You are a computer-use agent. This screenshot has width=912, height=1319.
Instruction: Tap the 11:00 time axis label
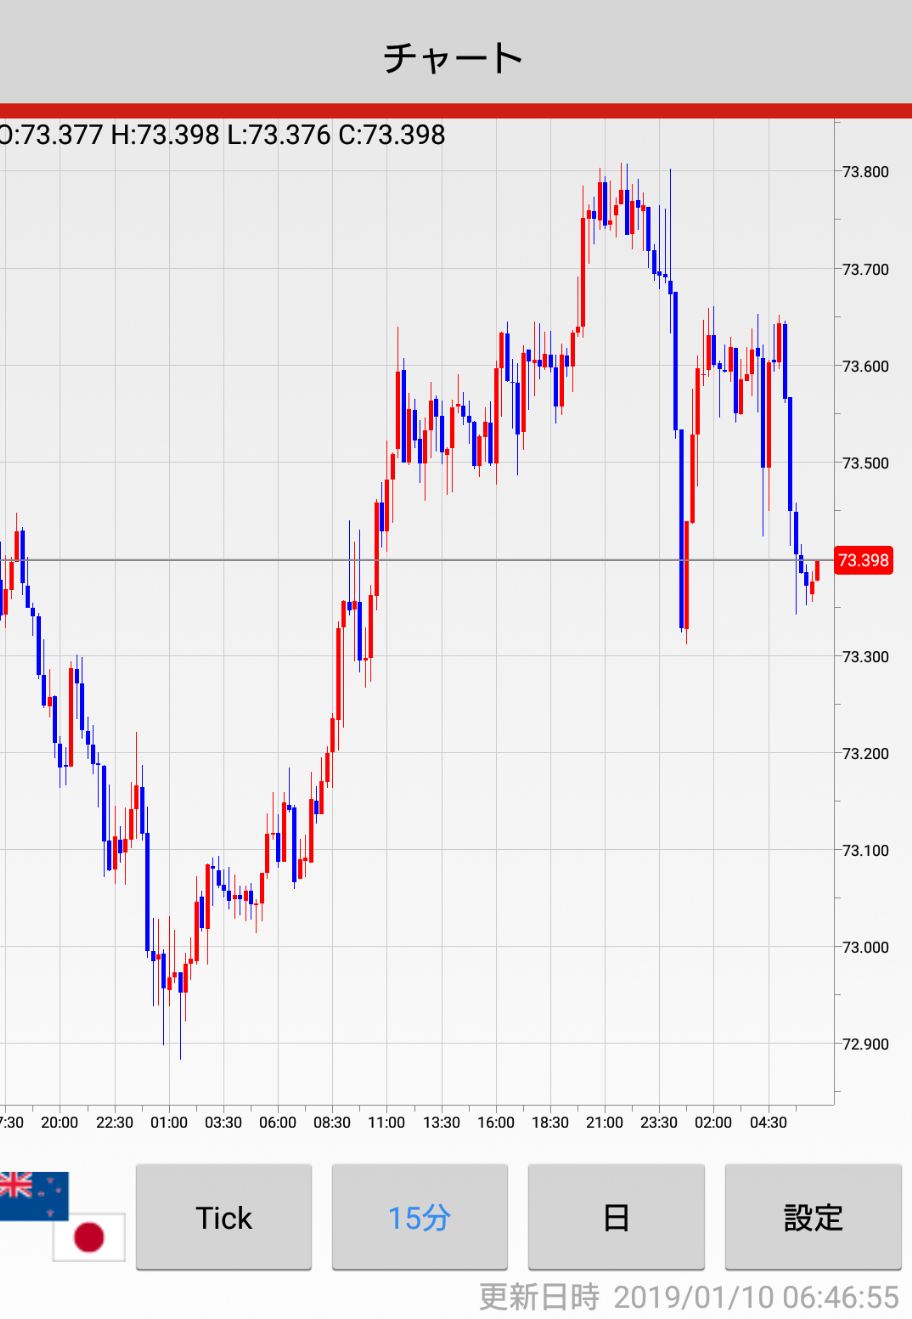point(386,1122)
